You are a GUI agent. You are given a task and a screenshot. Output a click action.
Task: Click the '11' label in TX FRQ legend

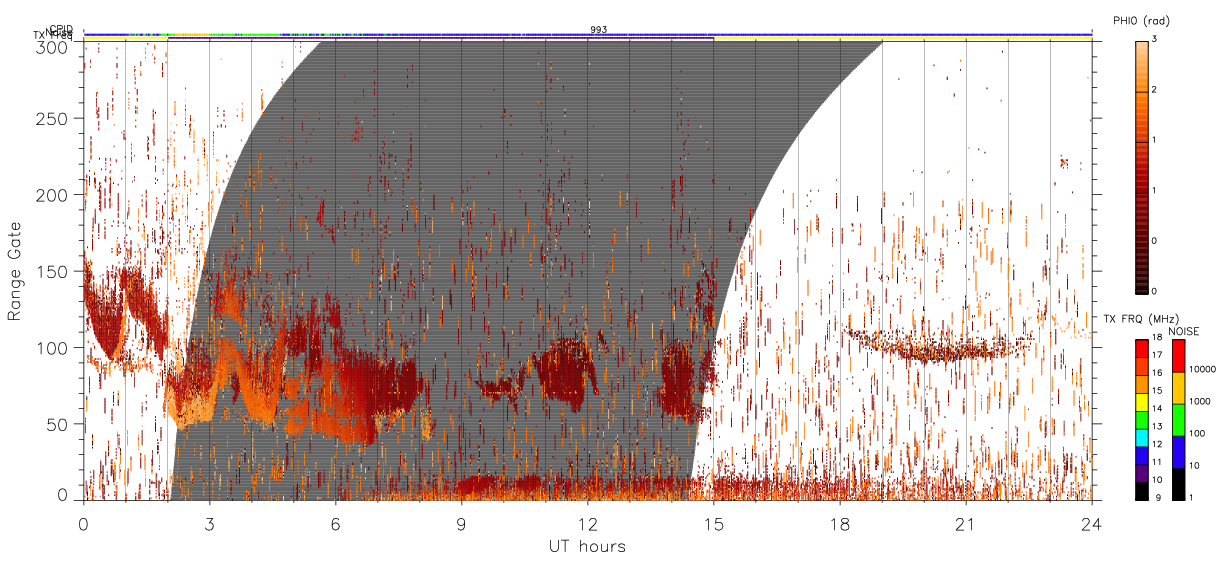click(1159, 464)
